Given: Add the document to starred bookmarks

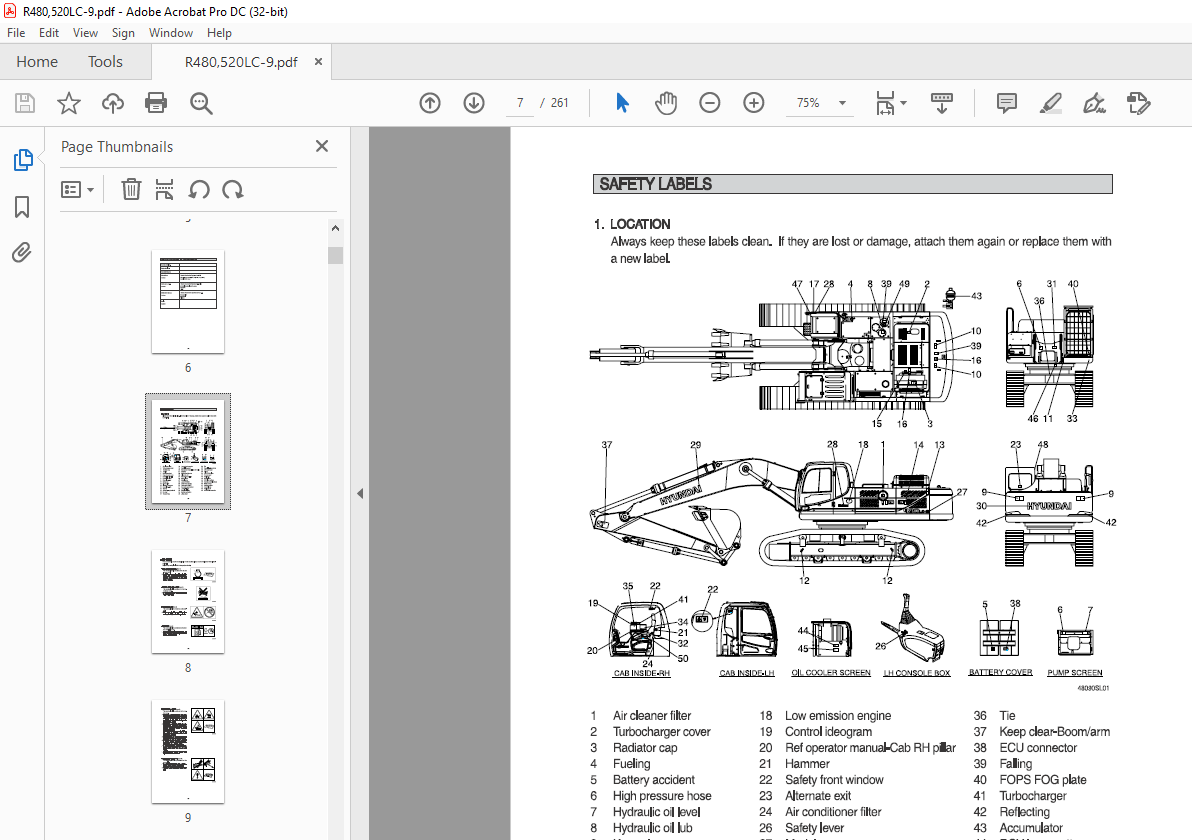Looking at the screenshot, I should 69,103.
